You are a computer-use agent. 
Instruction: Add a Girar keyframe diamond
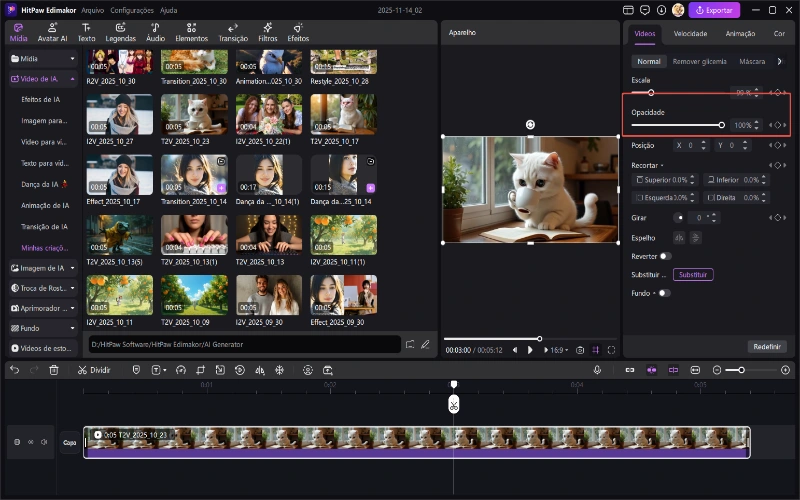click(778, 218)
